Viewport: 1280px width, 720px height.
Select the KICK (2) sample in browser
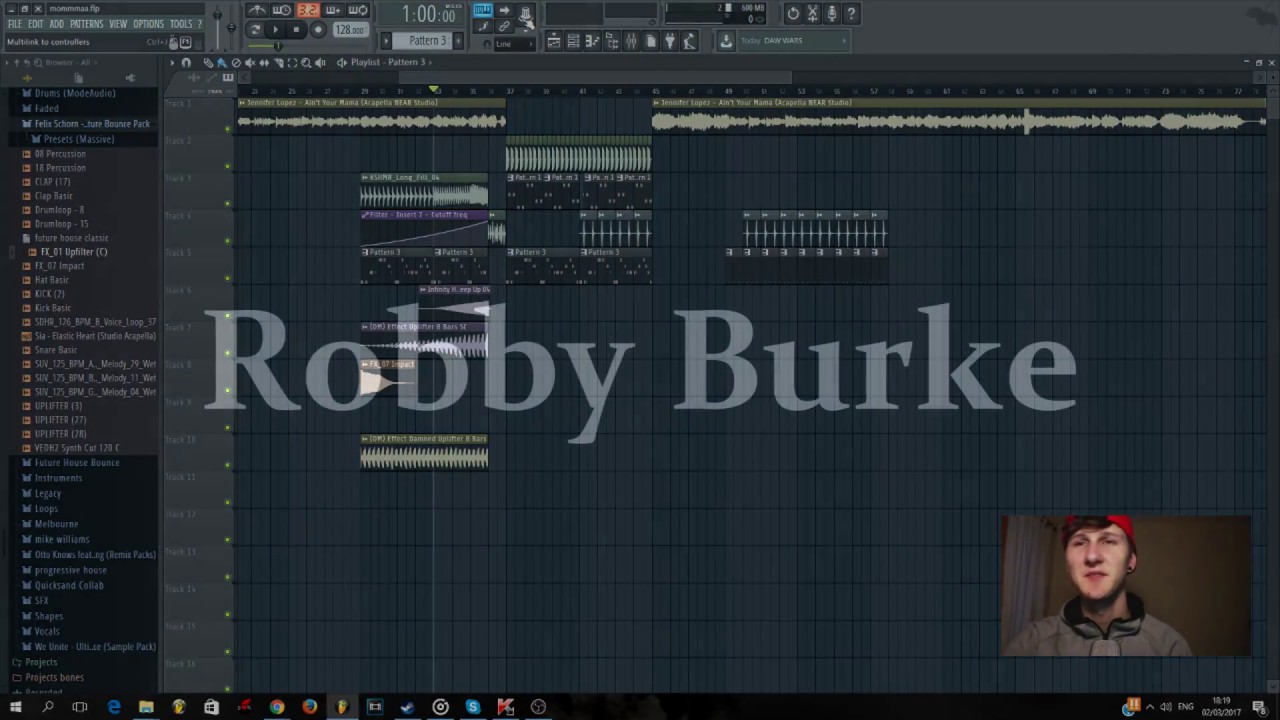(49, 294)
